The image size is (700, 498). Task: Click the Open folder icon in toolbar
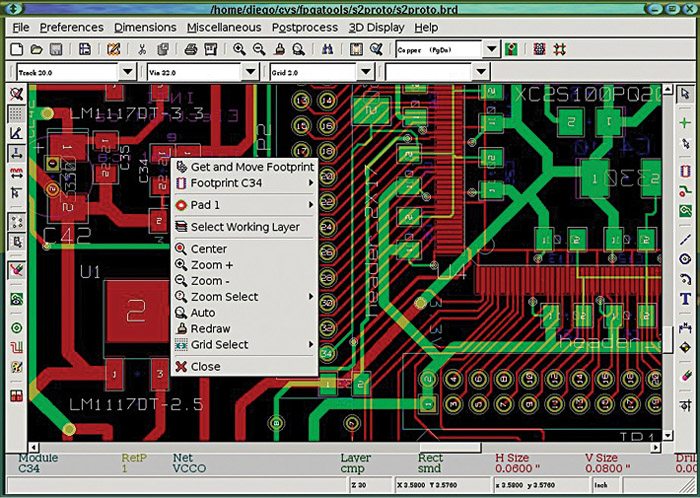pos(36,49)
